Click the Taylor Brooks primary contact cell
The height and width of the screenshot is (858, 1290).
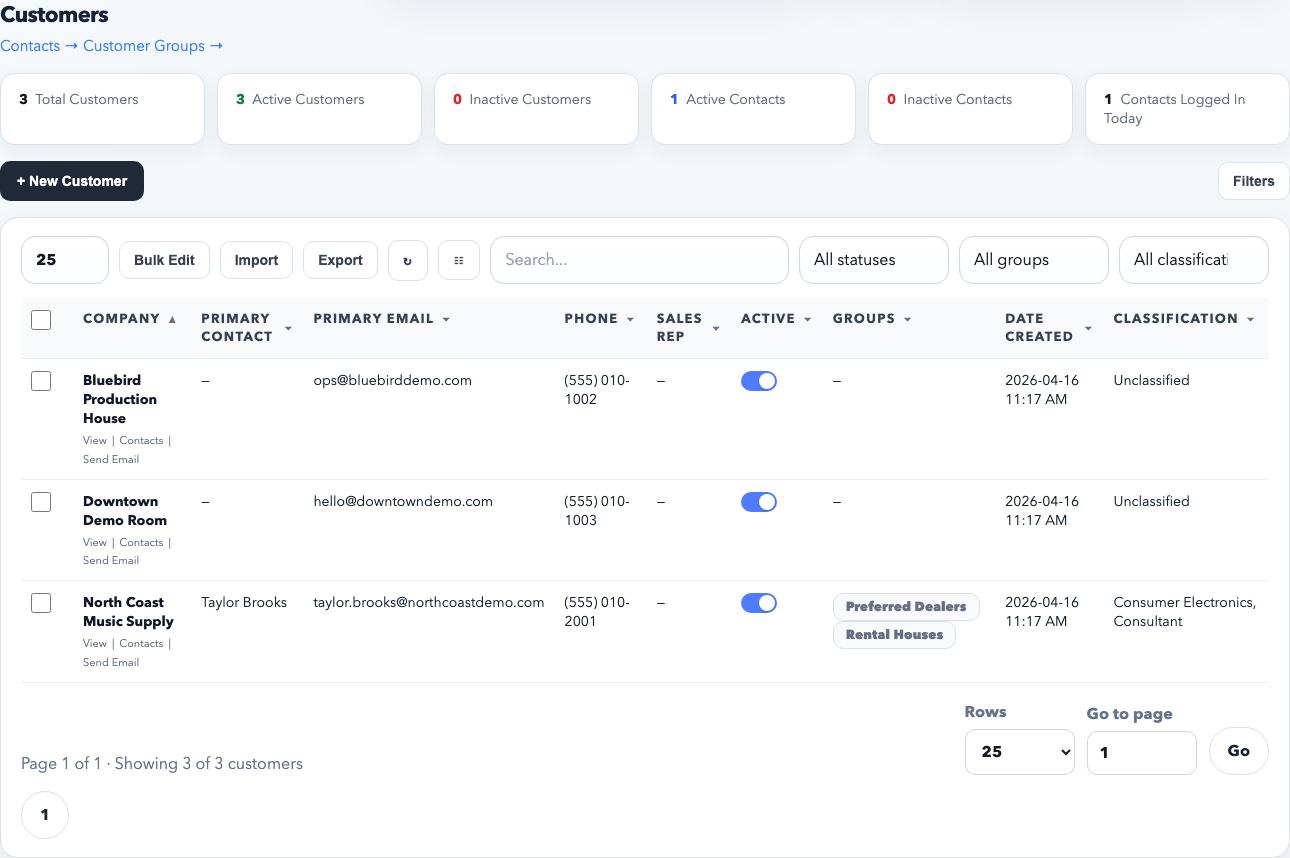pos(244,603)
